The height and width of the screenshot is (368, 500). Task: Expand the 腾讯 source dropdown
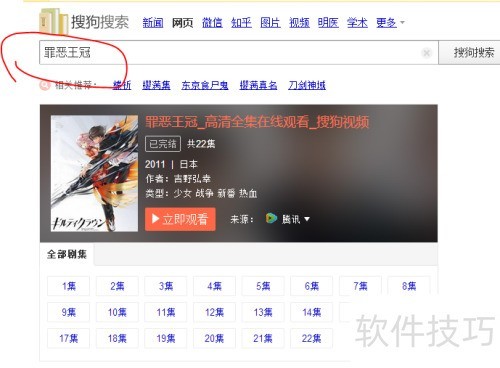pos(296,219)
